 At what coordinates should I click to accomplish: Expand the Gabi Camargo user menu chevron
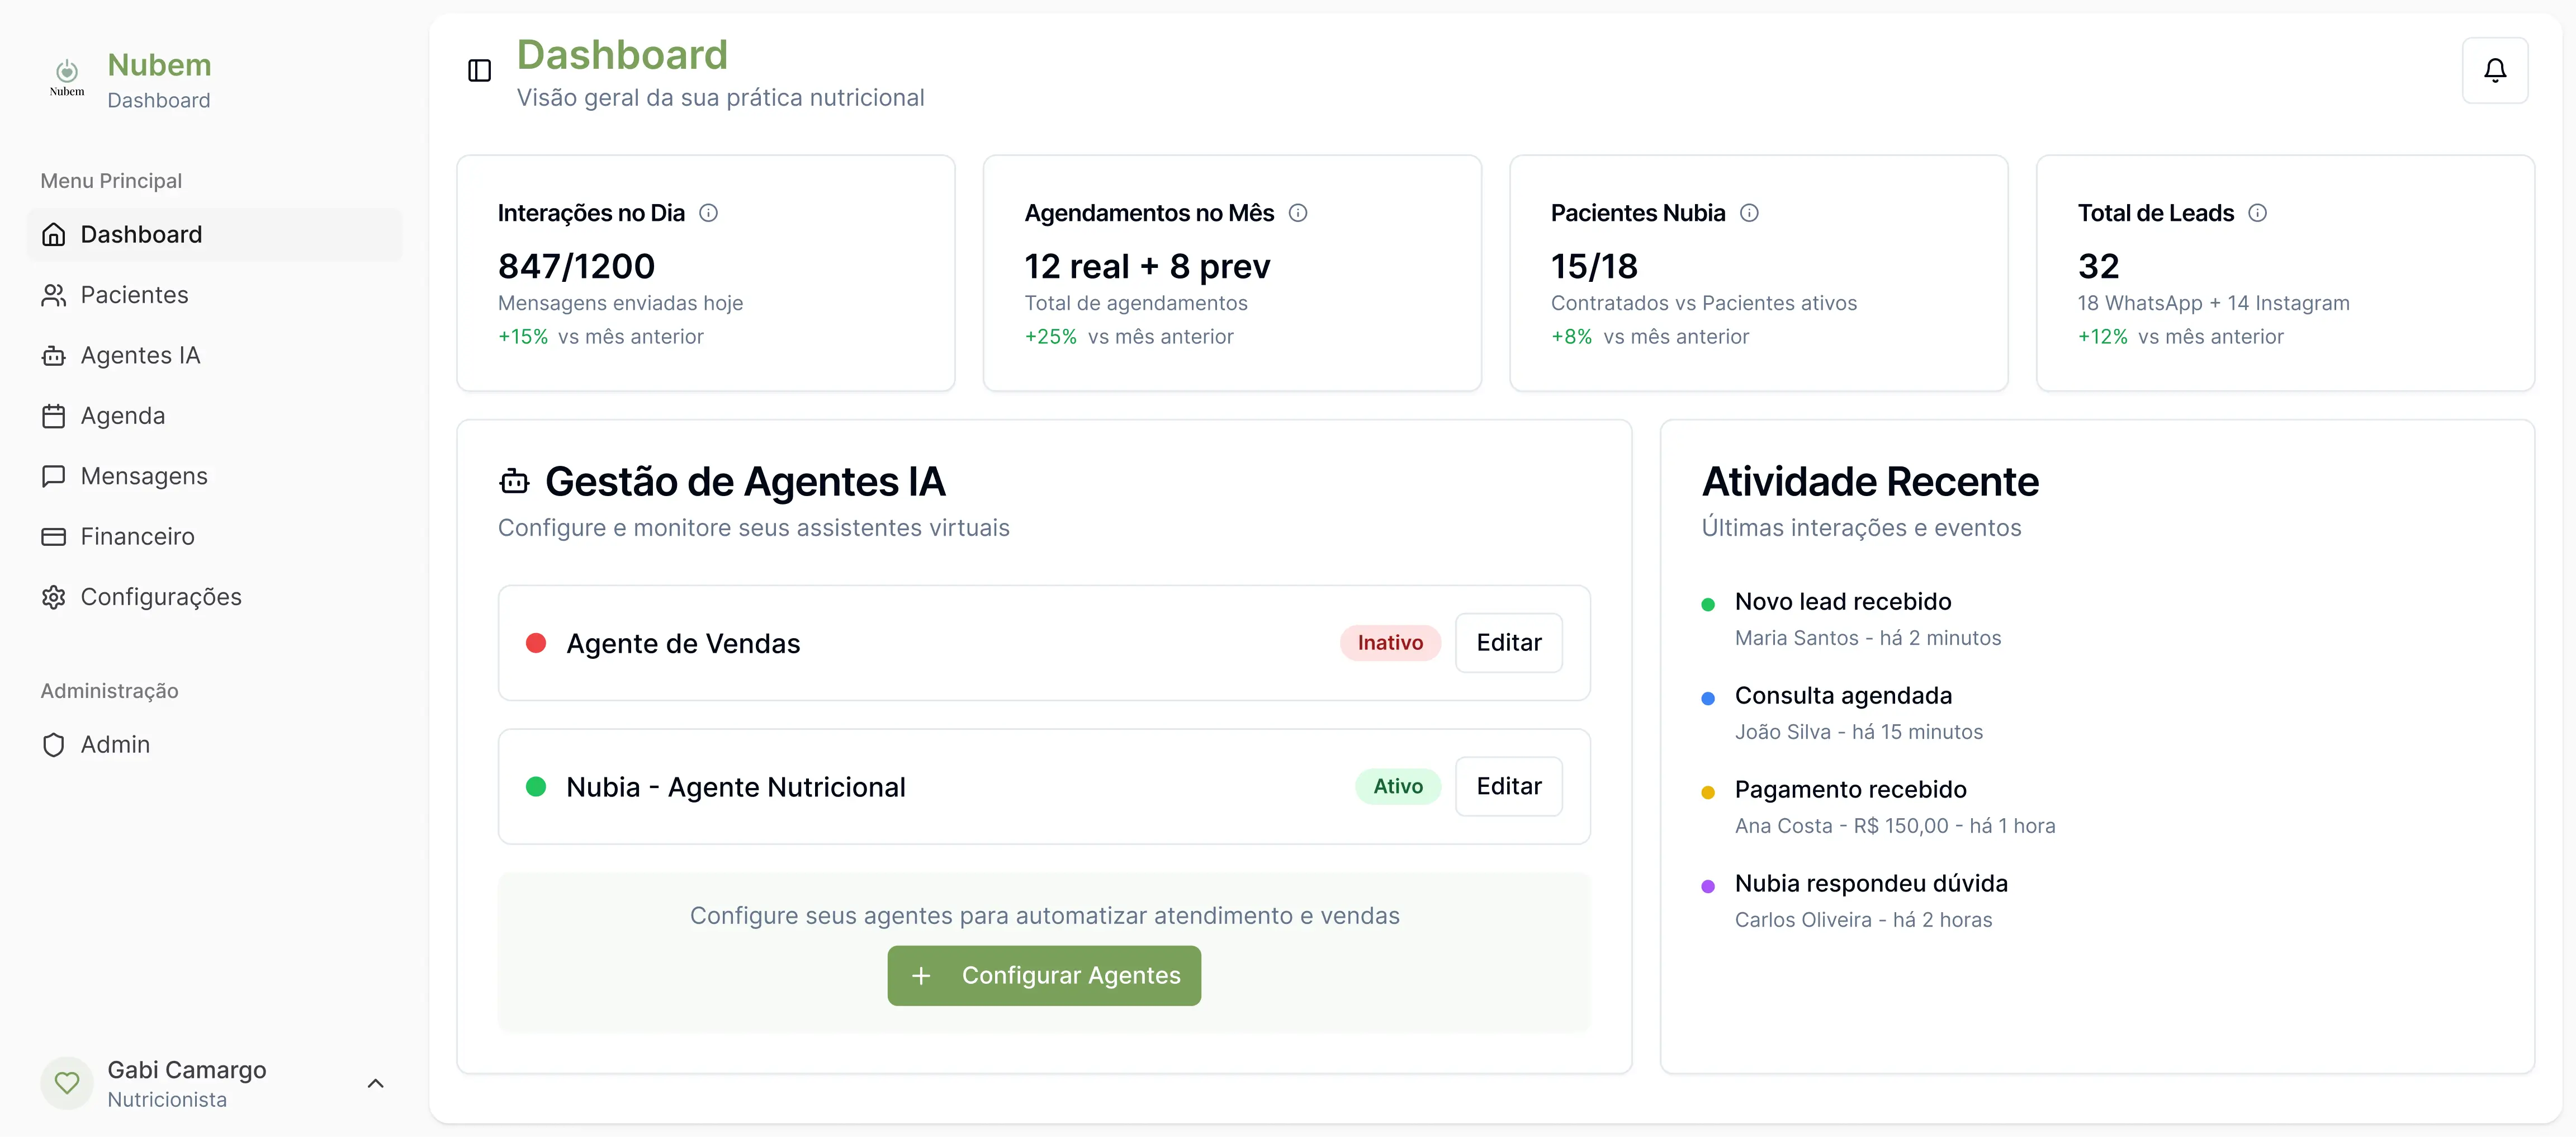point(376,1083)
